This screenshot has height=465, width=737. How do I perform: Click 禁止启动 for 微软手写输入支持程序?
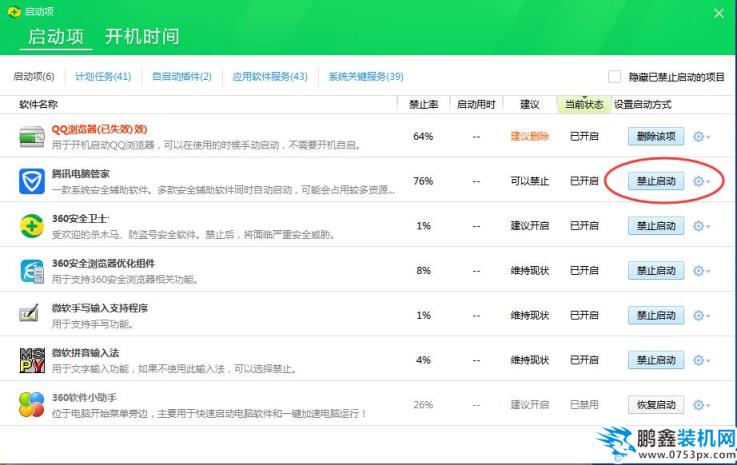656,315
